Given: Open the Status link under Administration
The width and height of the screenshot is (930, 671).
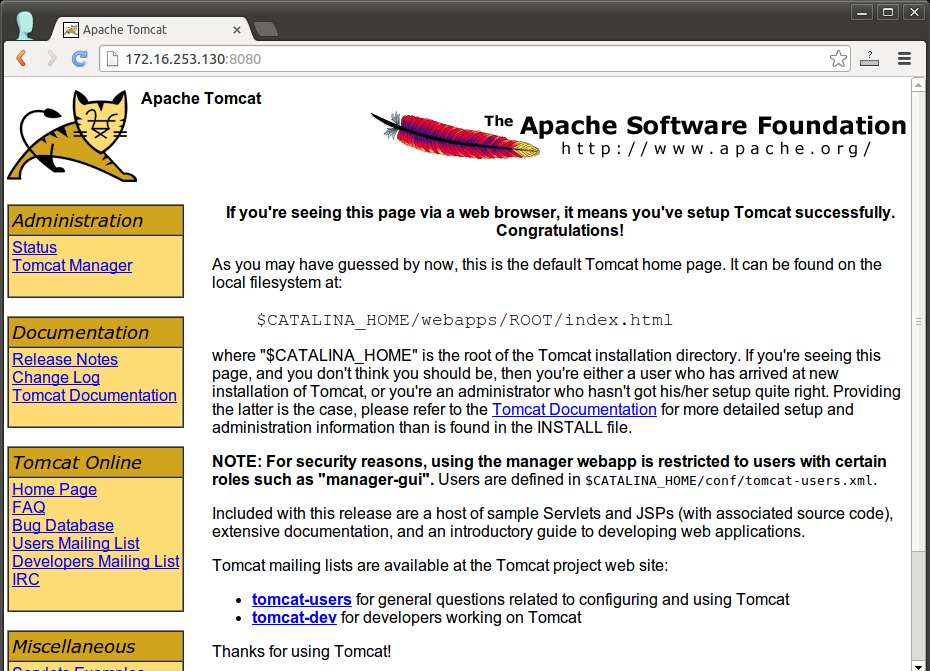Looking at the screenshot, I should [x=35, y=247].
